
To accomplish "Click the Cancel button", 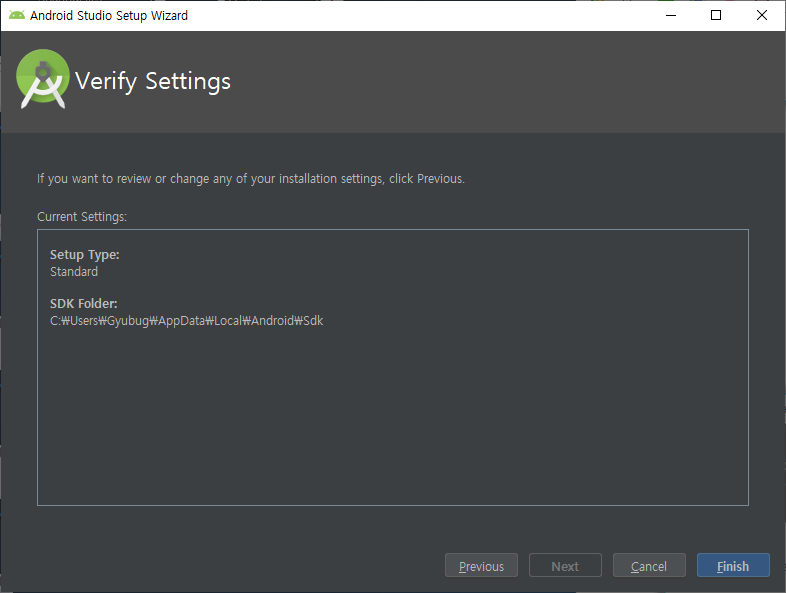I will tap(649, 565).
